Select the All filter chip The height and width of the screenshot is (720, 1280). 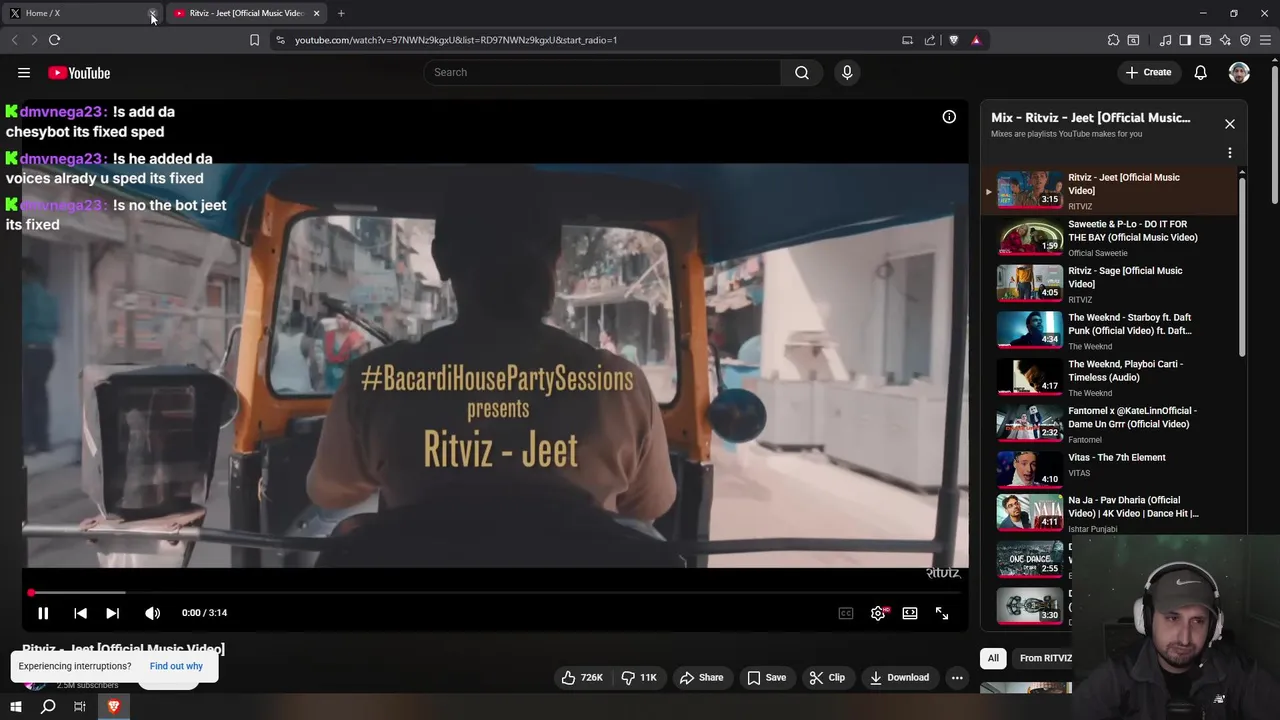click(993, 658)
